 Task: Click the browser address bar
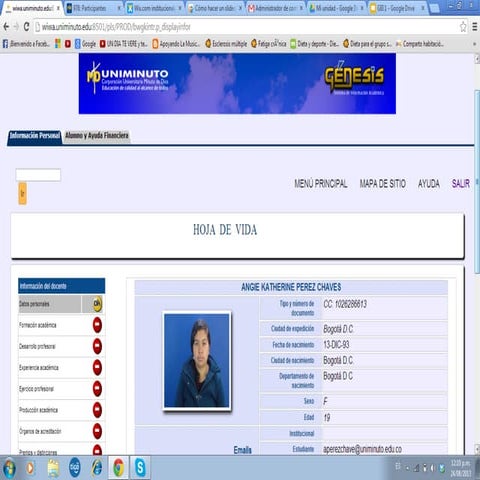tap(247, 27)
